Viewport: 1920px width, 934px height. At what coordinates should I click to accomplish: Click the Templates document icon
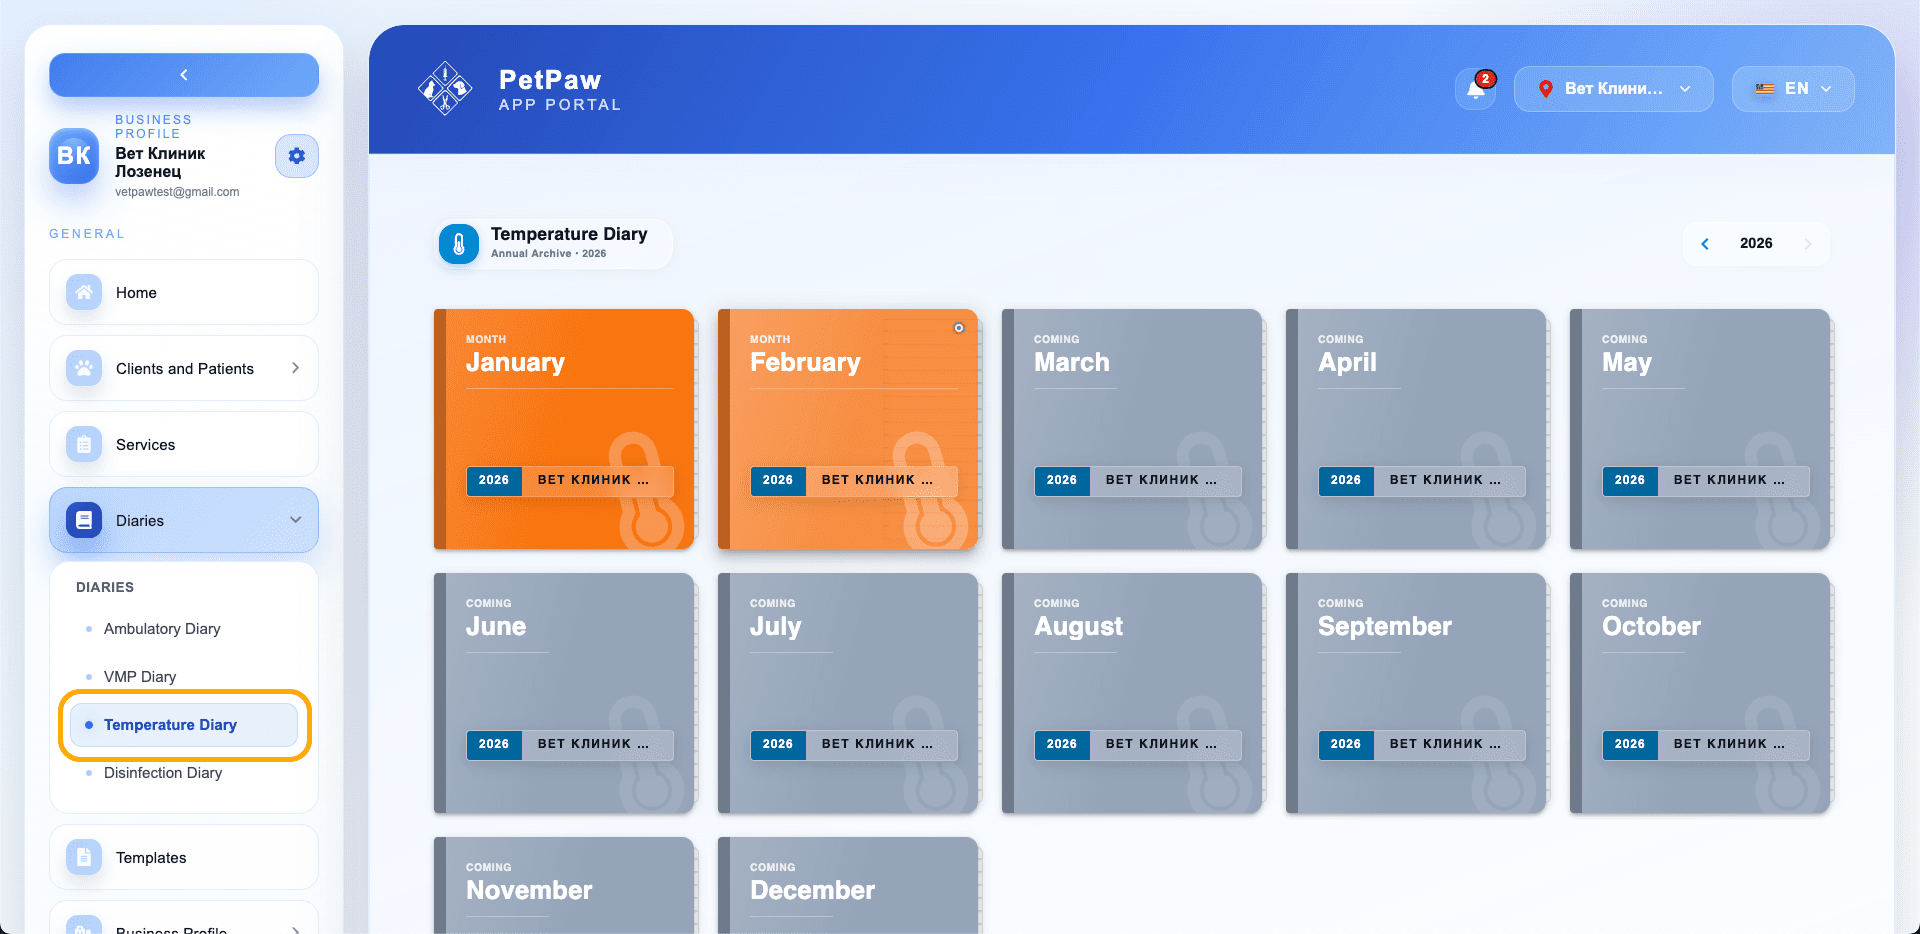tap(84, 857)
